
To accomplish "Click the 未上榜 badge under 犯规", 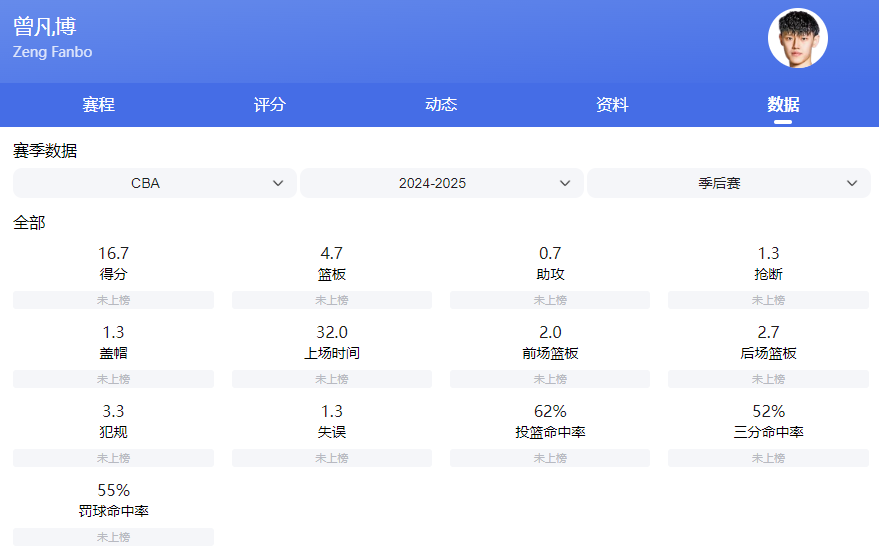I will coord(113,458).
